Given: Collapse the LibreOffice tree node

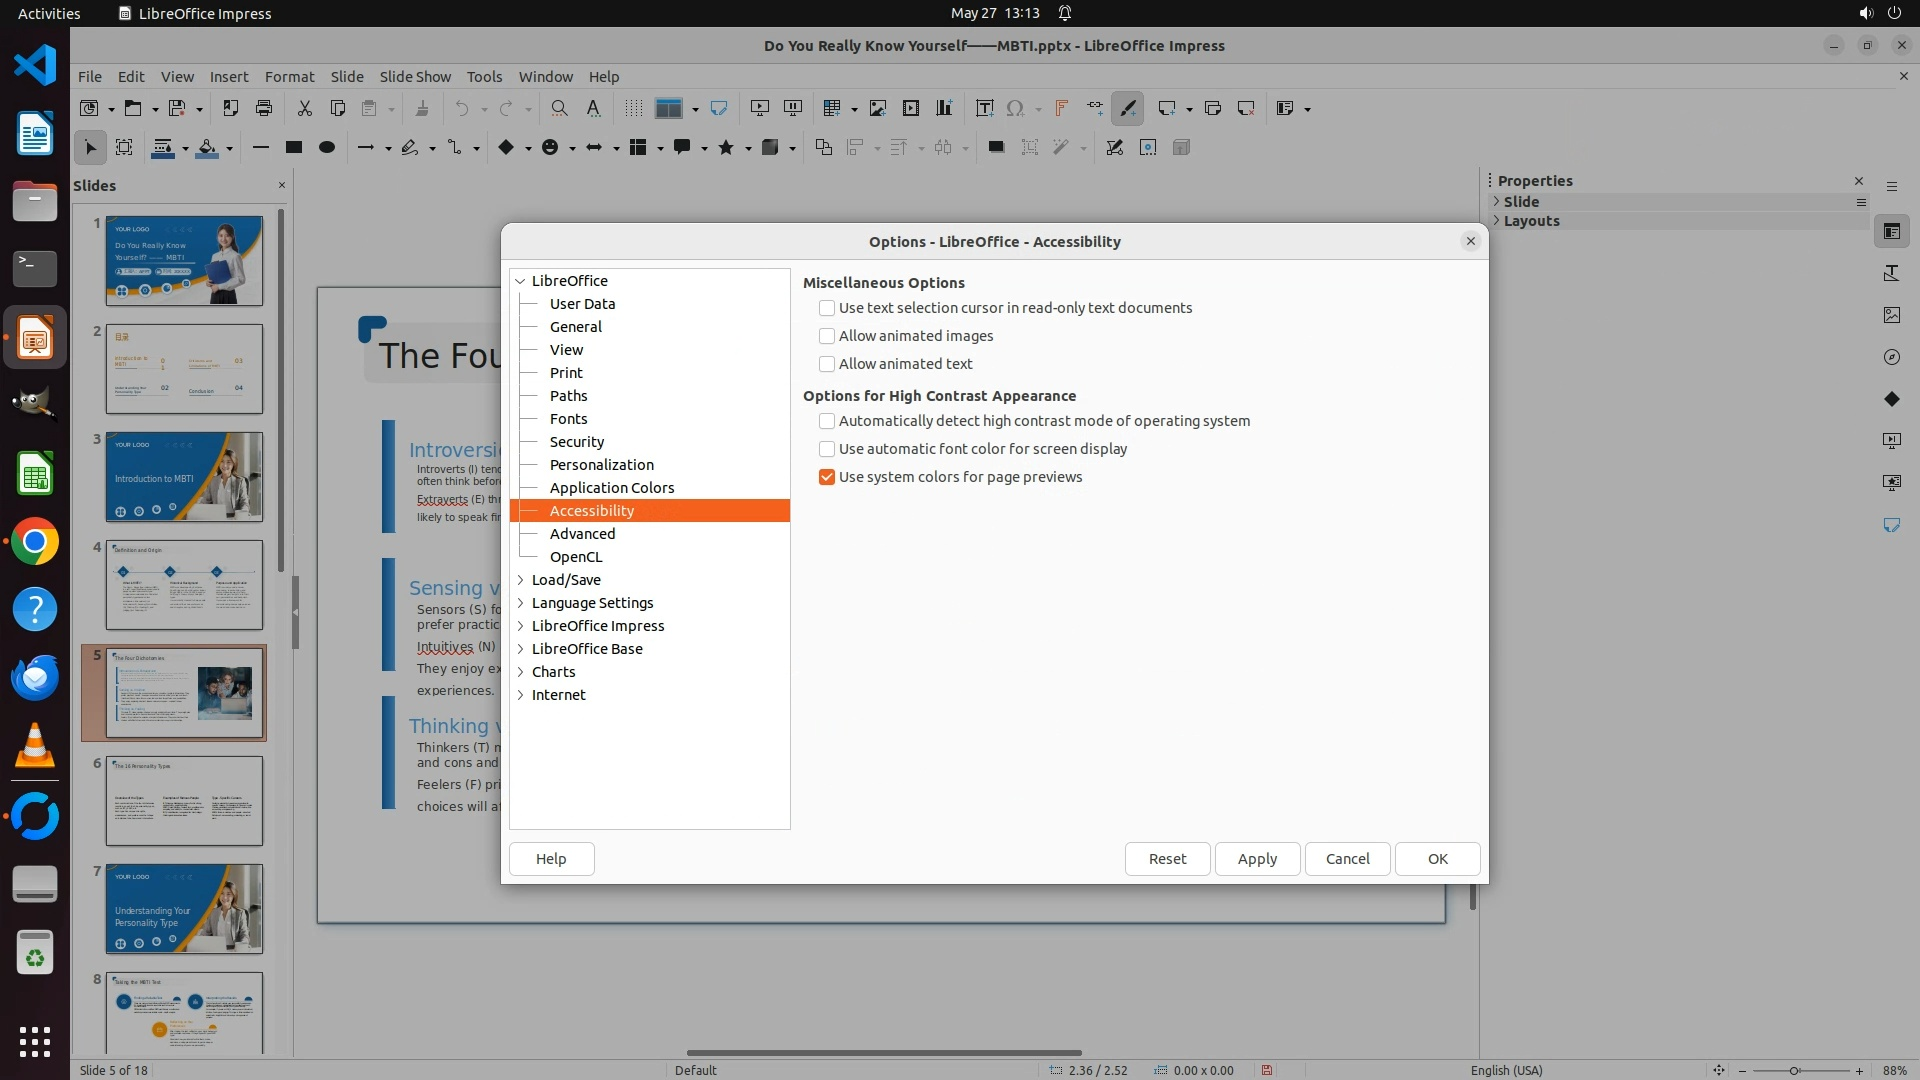Looking at the screenshot, I should [520, 281].
